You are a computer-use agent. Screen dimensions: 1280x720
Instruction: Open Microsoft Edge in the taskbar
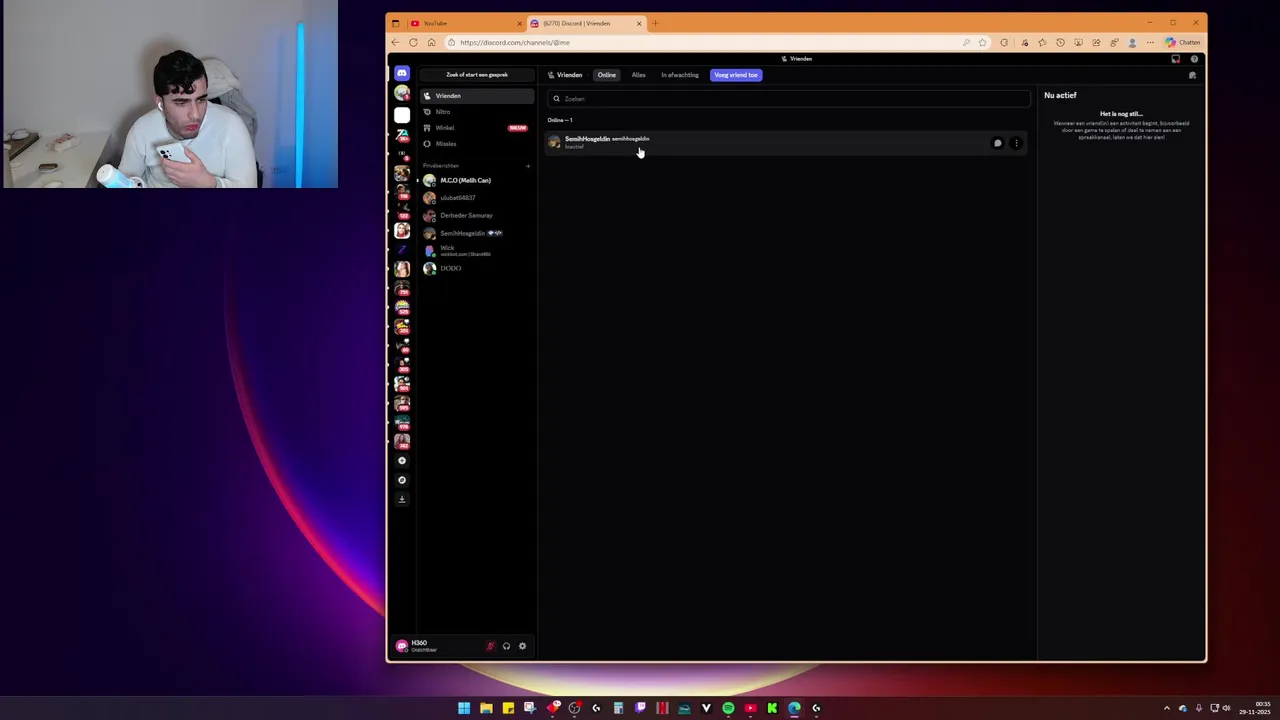coord(794,708)
